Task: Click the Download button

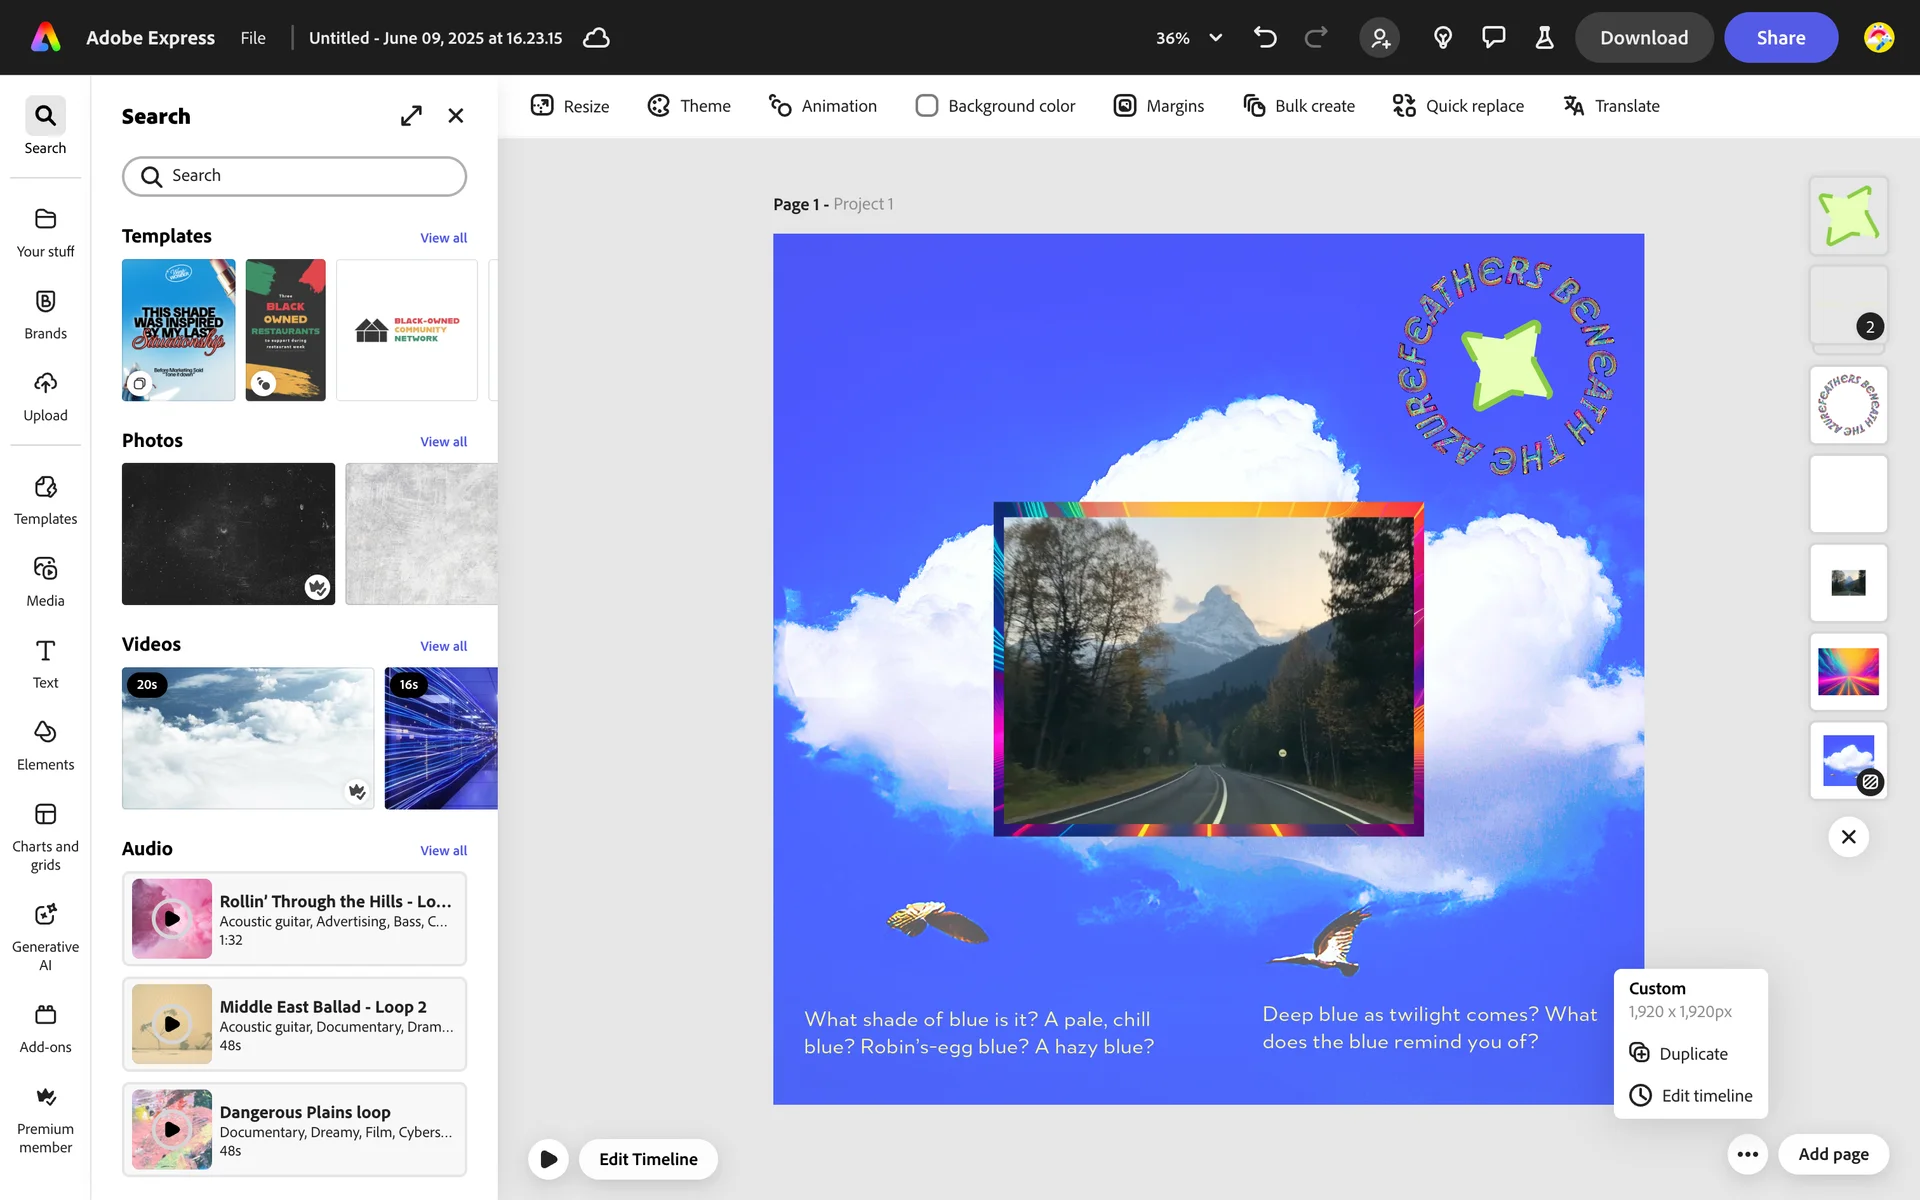Action: pos(1643,38)
